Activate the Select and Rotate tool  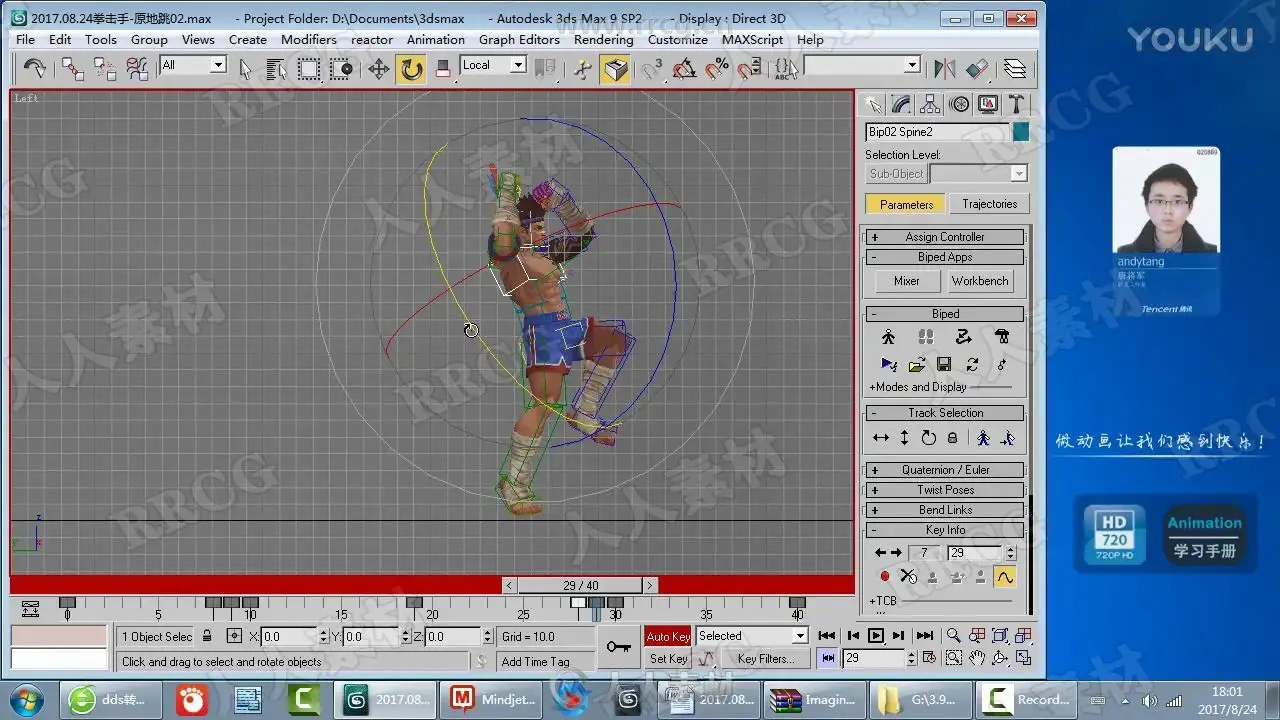(x=410, y=68)
